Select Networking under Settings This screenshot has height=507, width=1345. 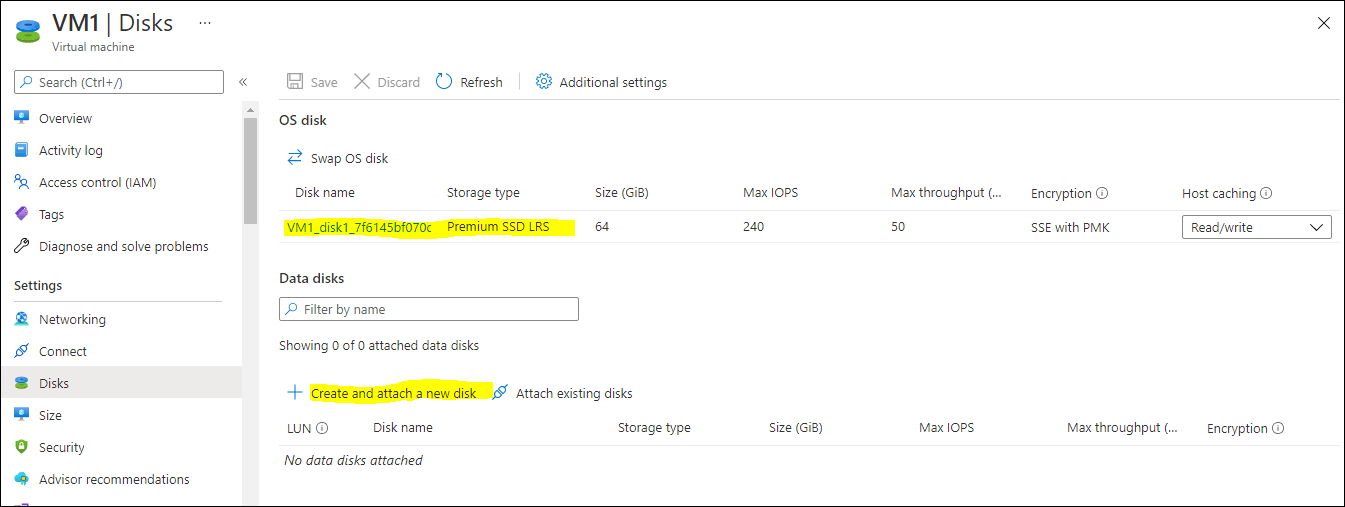(x=72, y=319)
